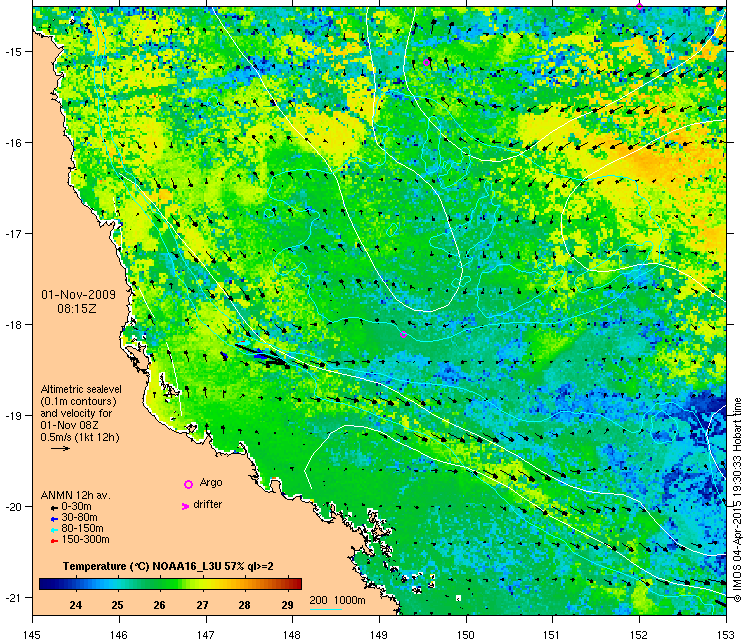Click the 0.5m/s velocity scale arrow
750x640 pixels.
[x=60, y=449]
